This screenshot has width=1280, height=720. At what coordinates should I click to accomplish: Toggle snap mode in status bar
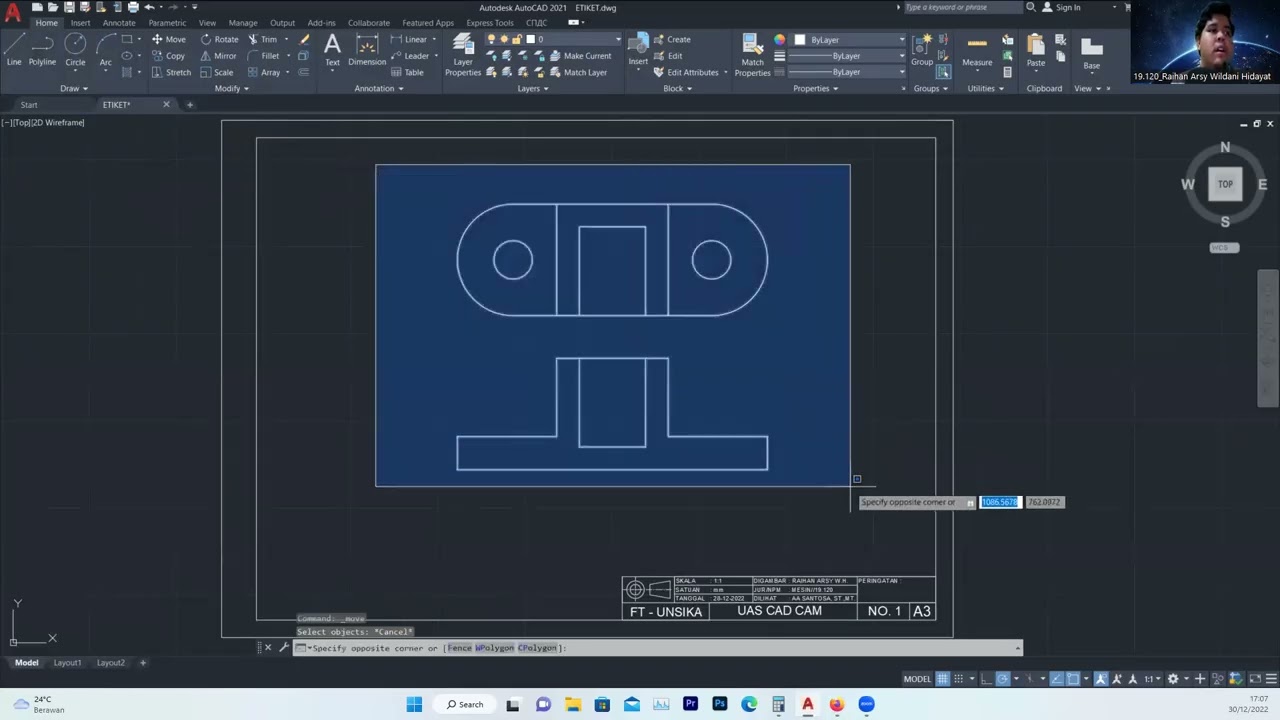959,679
